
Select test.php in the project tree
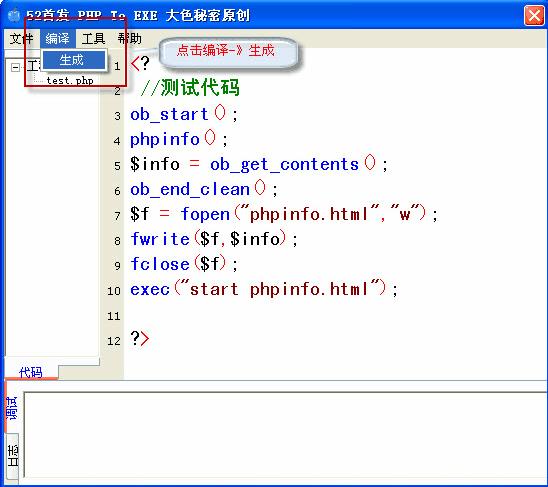[70, 81]
